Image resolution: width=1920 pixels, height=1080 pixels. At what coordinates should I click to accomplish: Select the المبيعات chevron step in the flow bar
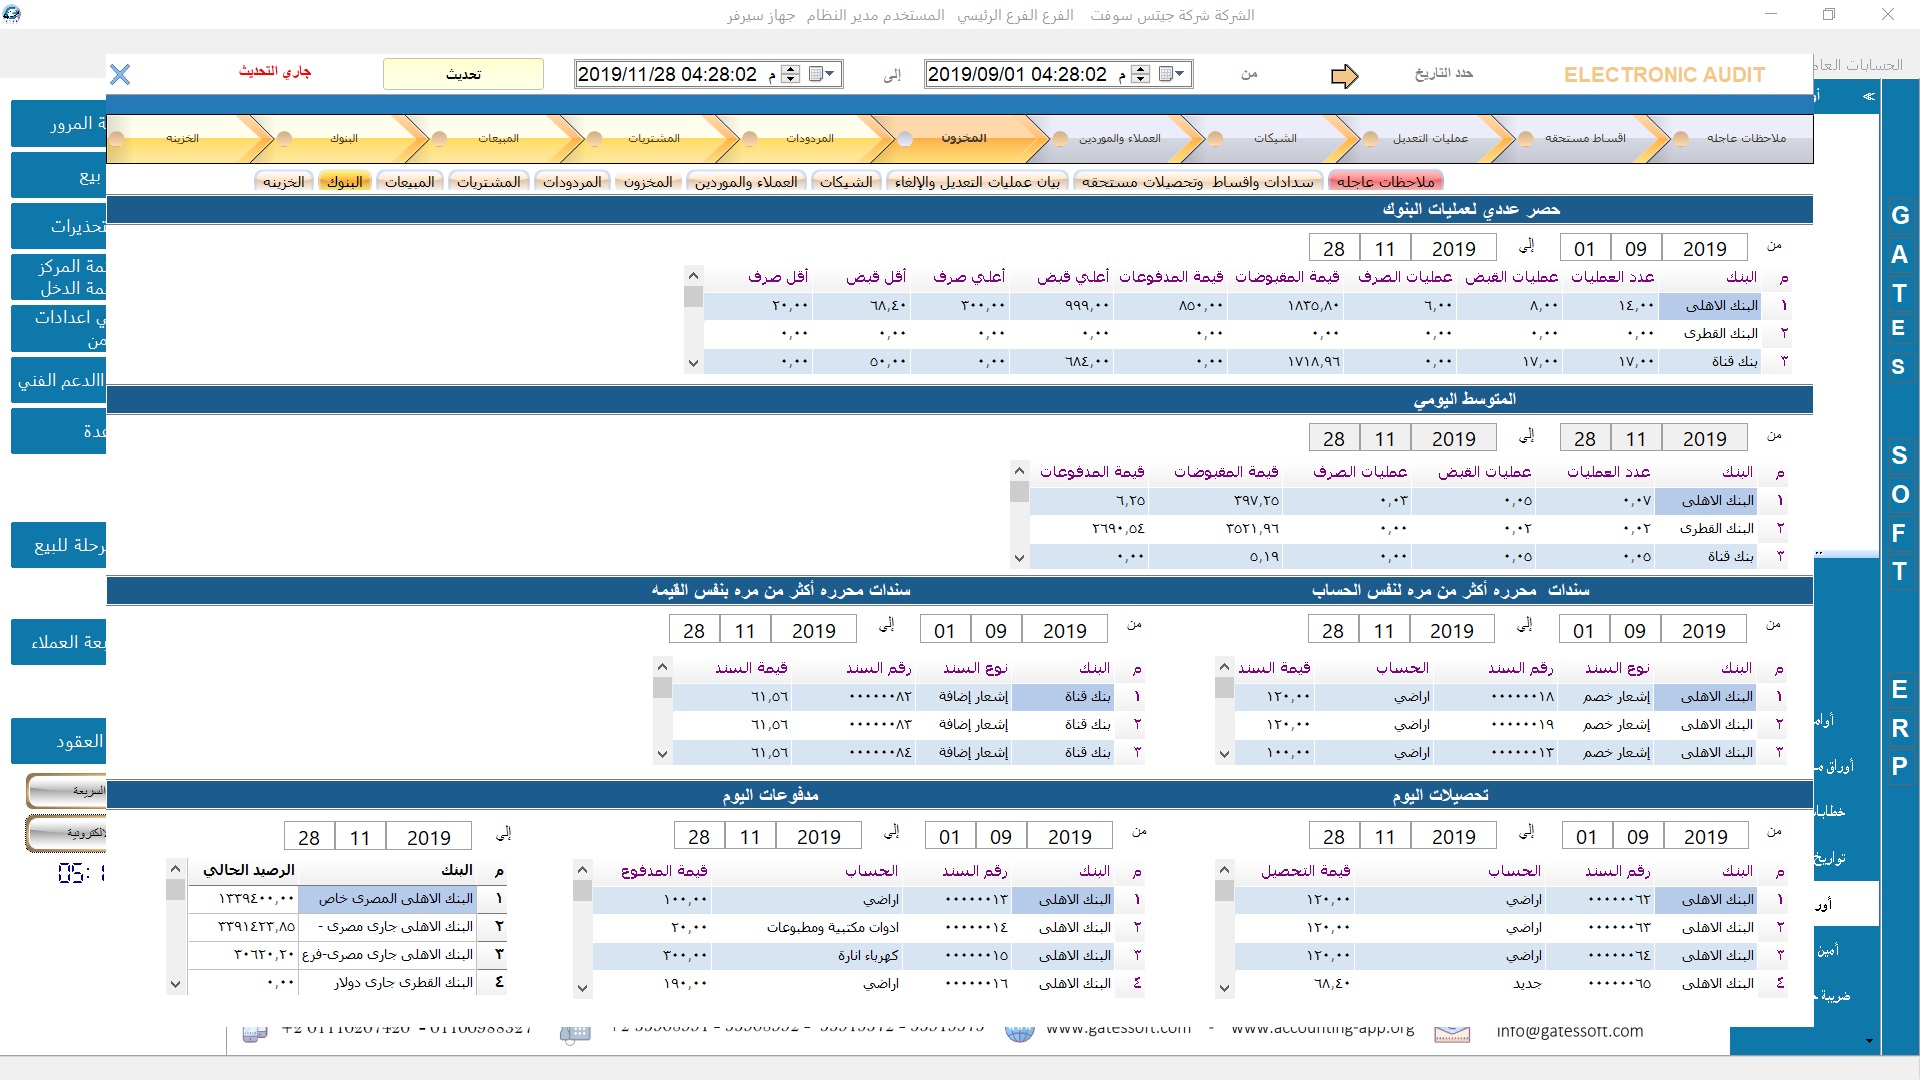point(498,139)
